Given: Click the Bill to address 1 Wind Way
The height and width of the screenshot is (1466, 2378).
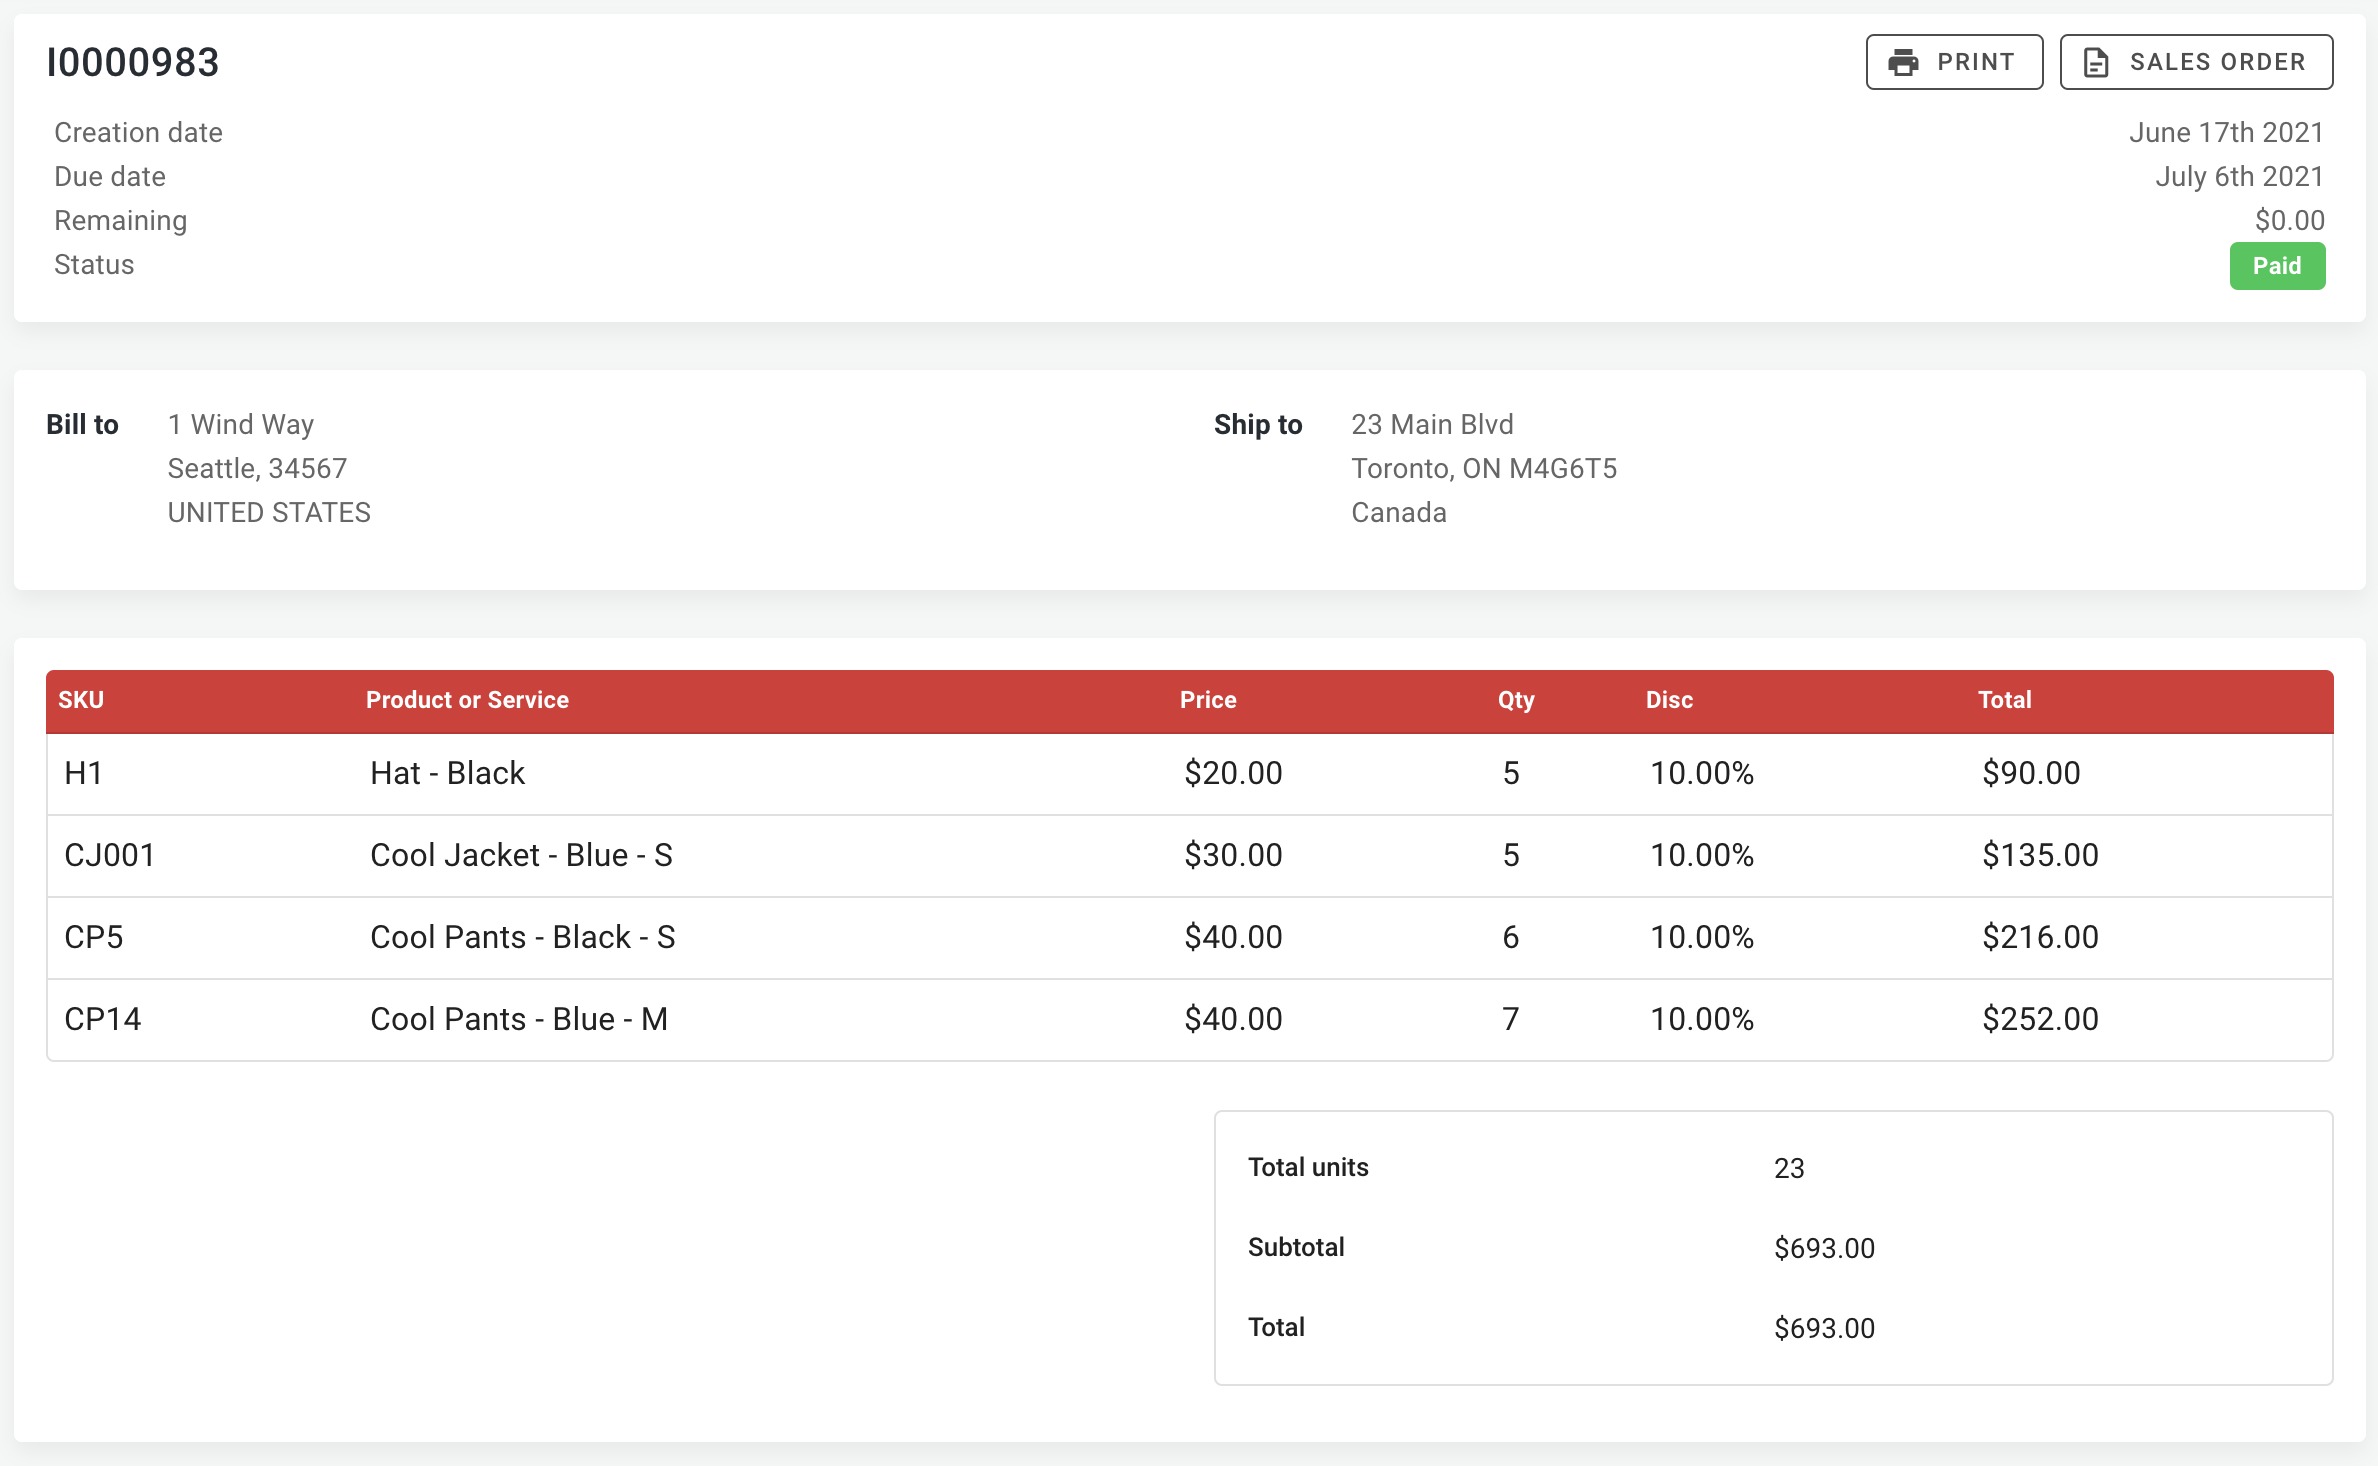Looking at the screenshot, I should (x=241, y=424).
